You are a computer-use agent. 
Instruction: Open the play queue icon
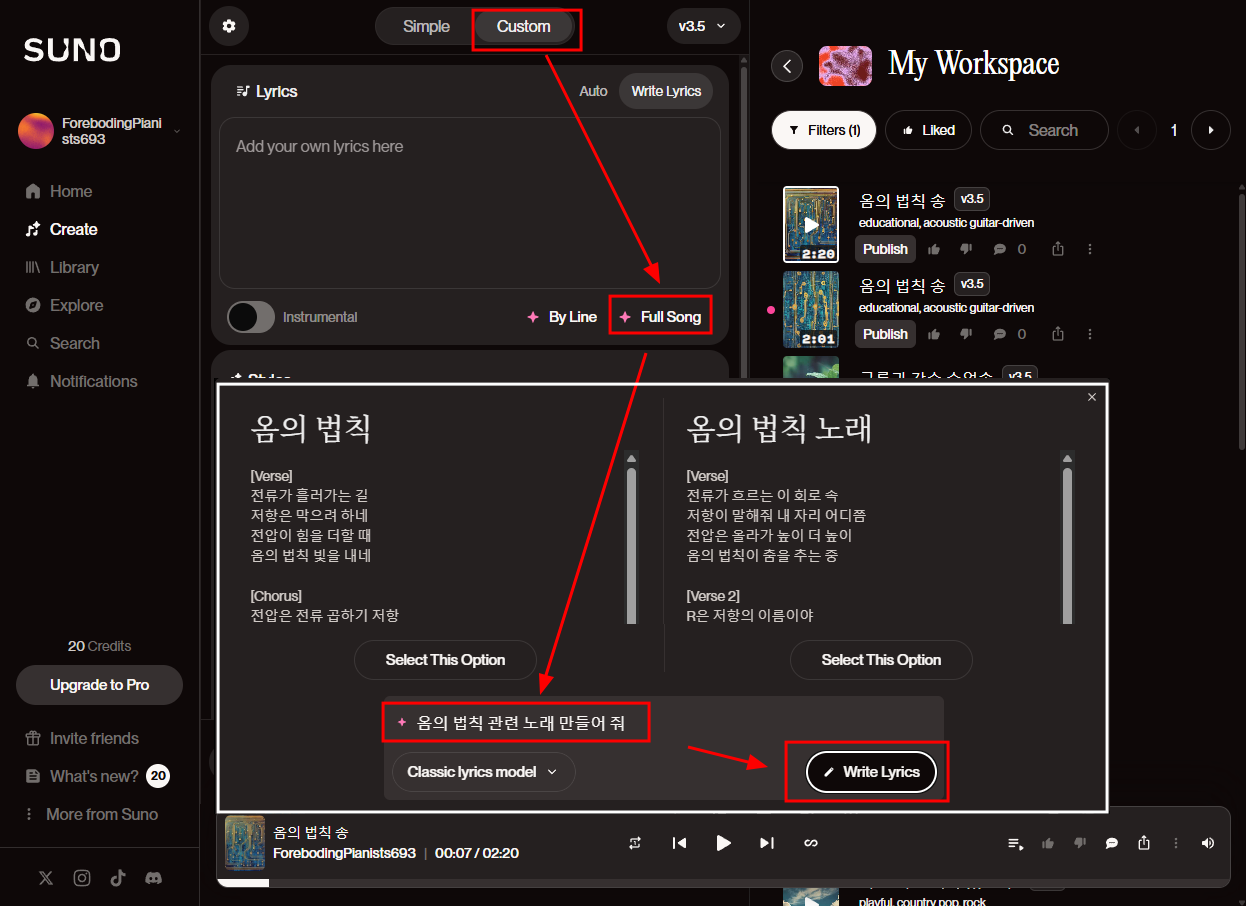click(1016, 843)
